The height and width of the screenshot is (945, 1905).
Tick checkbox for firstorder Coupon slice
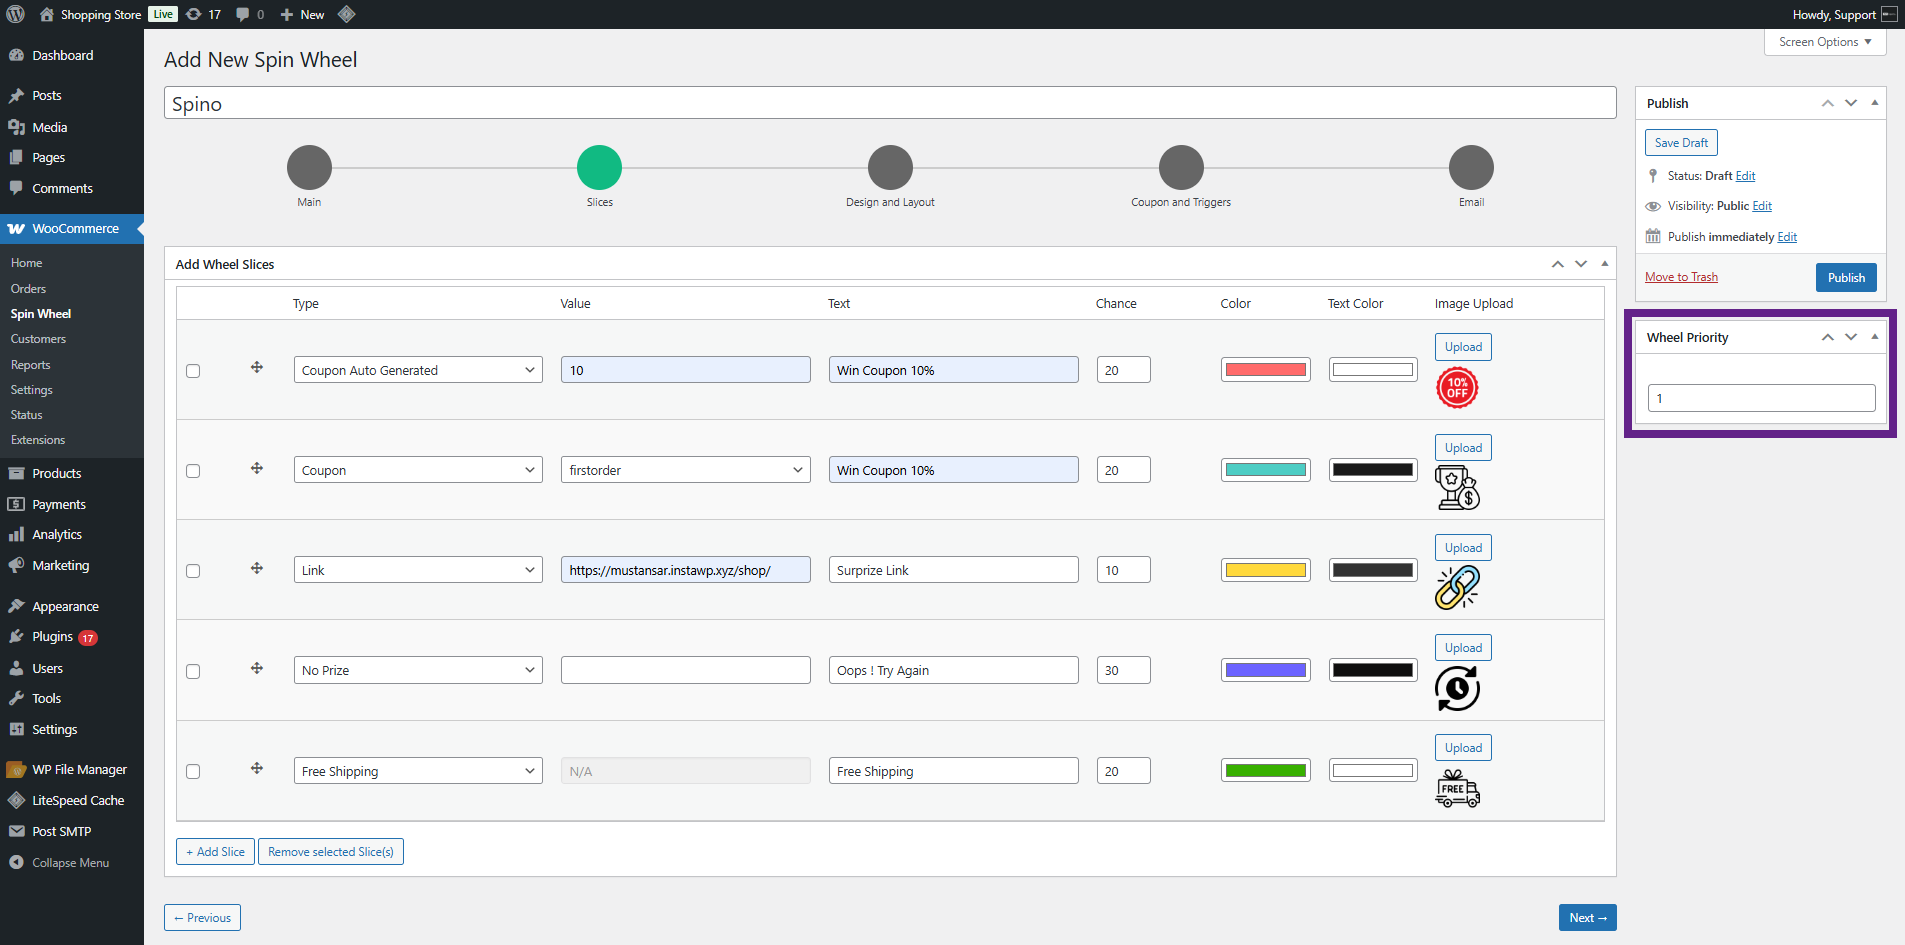tap(193, 471)
